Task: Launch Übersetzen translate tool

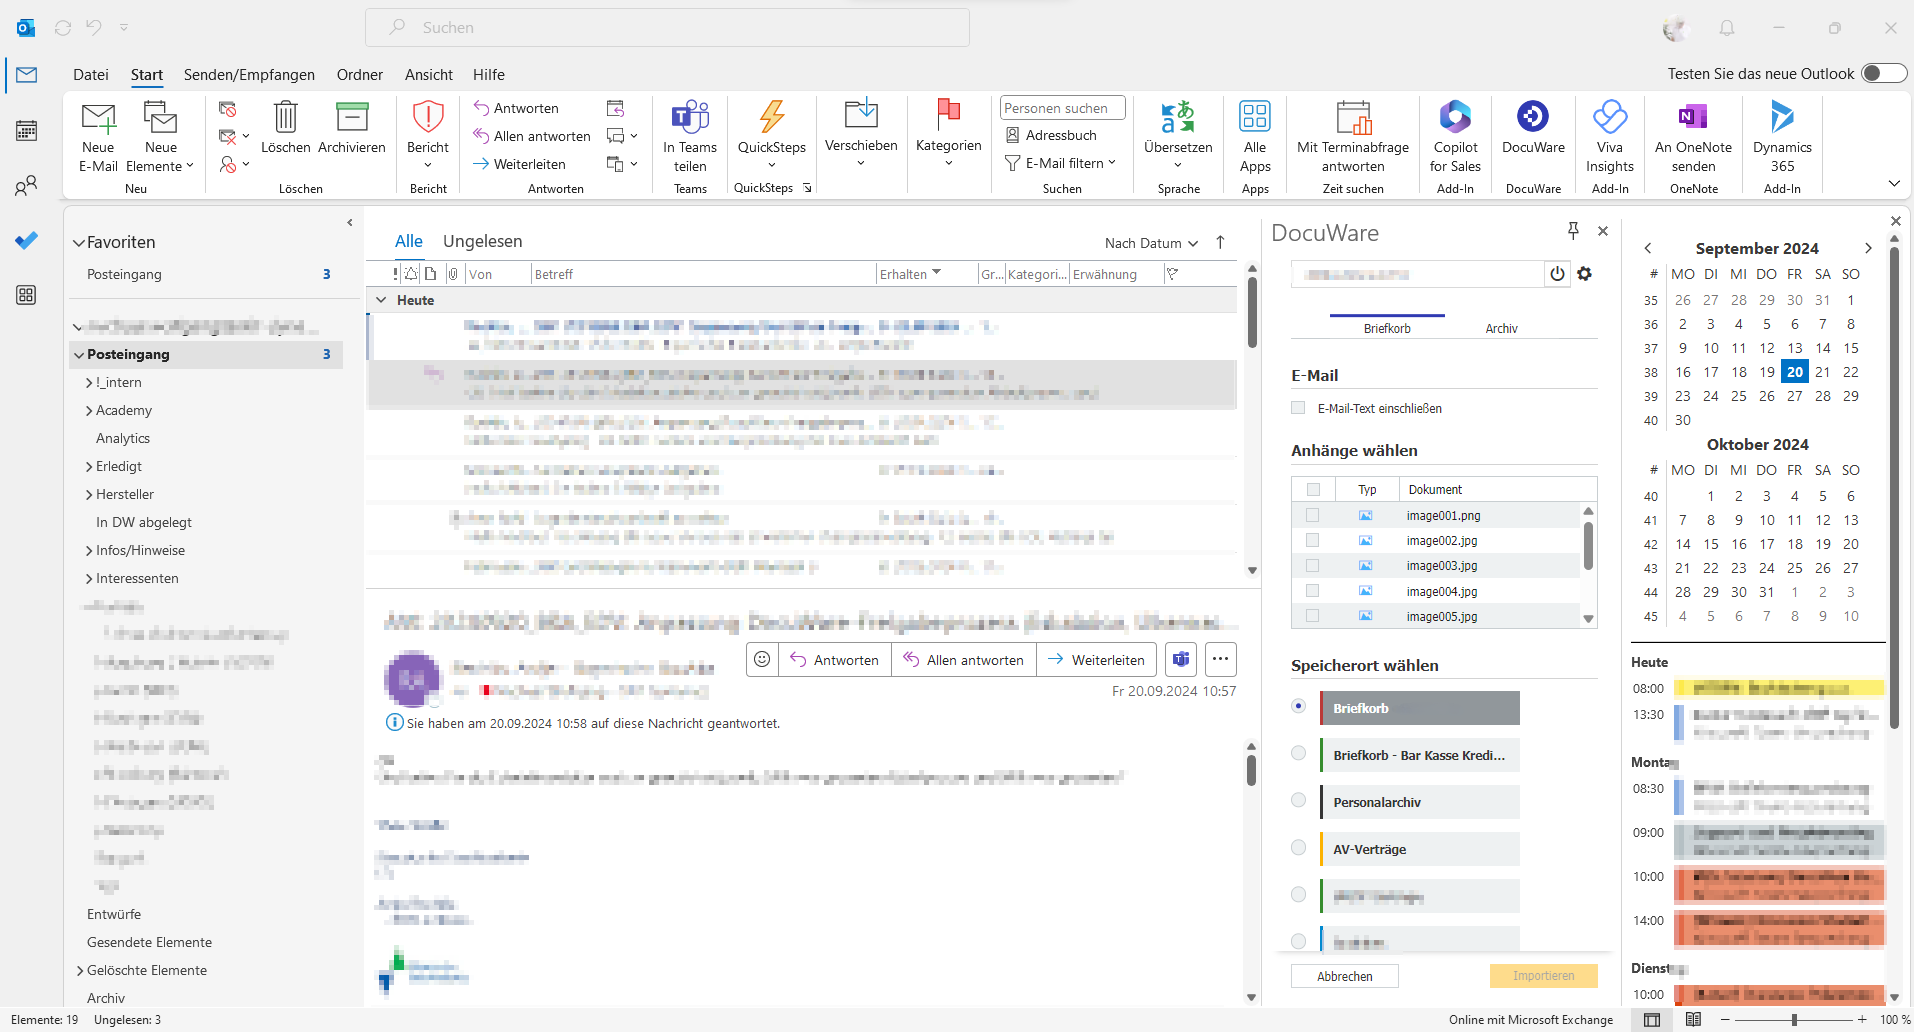Action: click(1178, 135)
